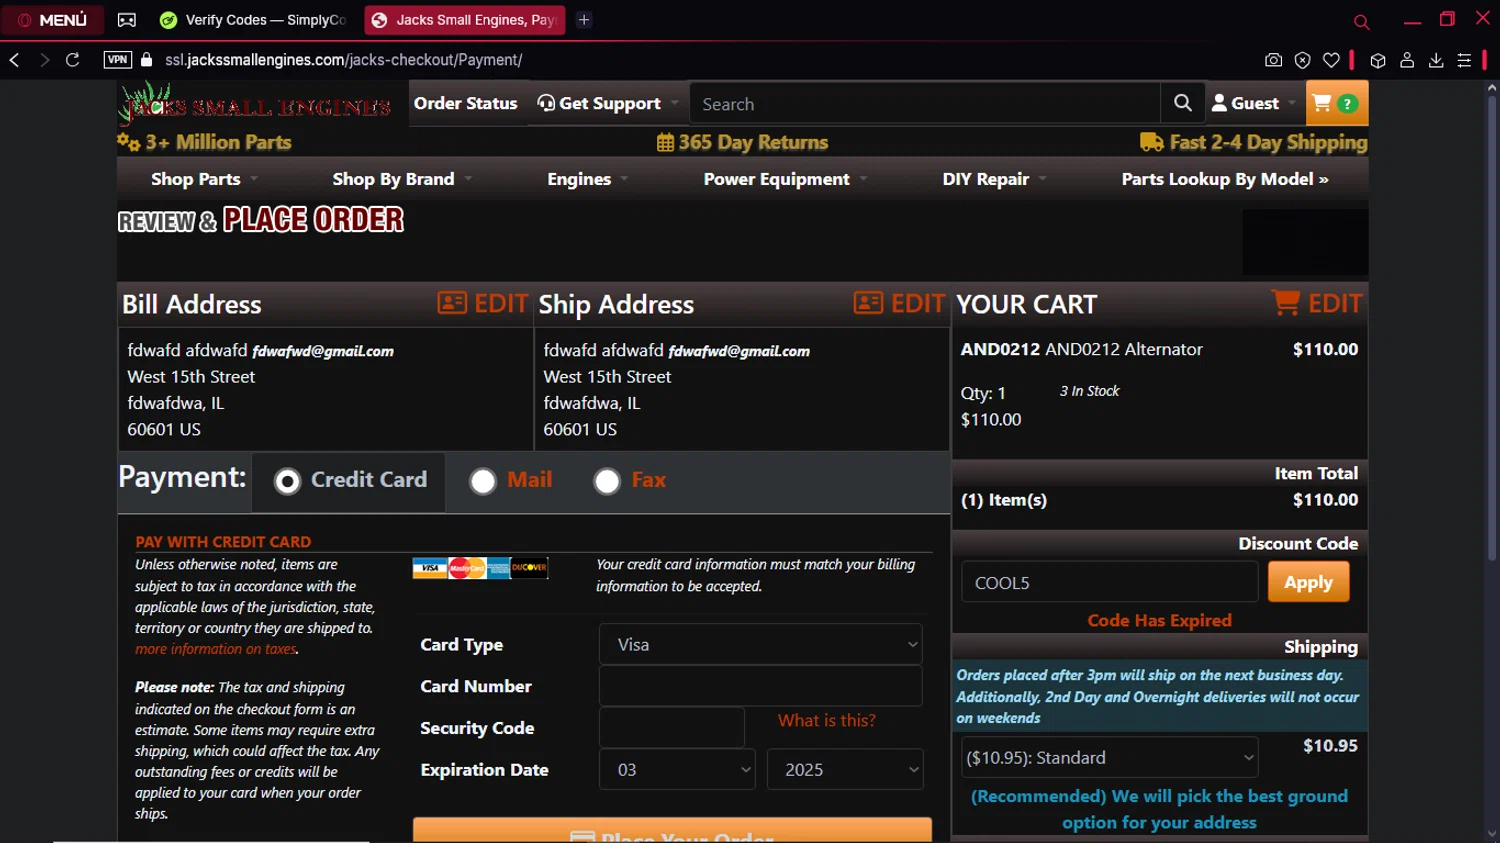
Task: Click the Jacks Small Engines logo
Action: pyautogui.click(x=255, y=104)
